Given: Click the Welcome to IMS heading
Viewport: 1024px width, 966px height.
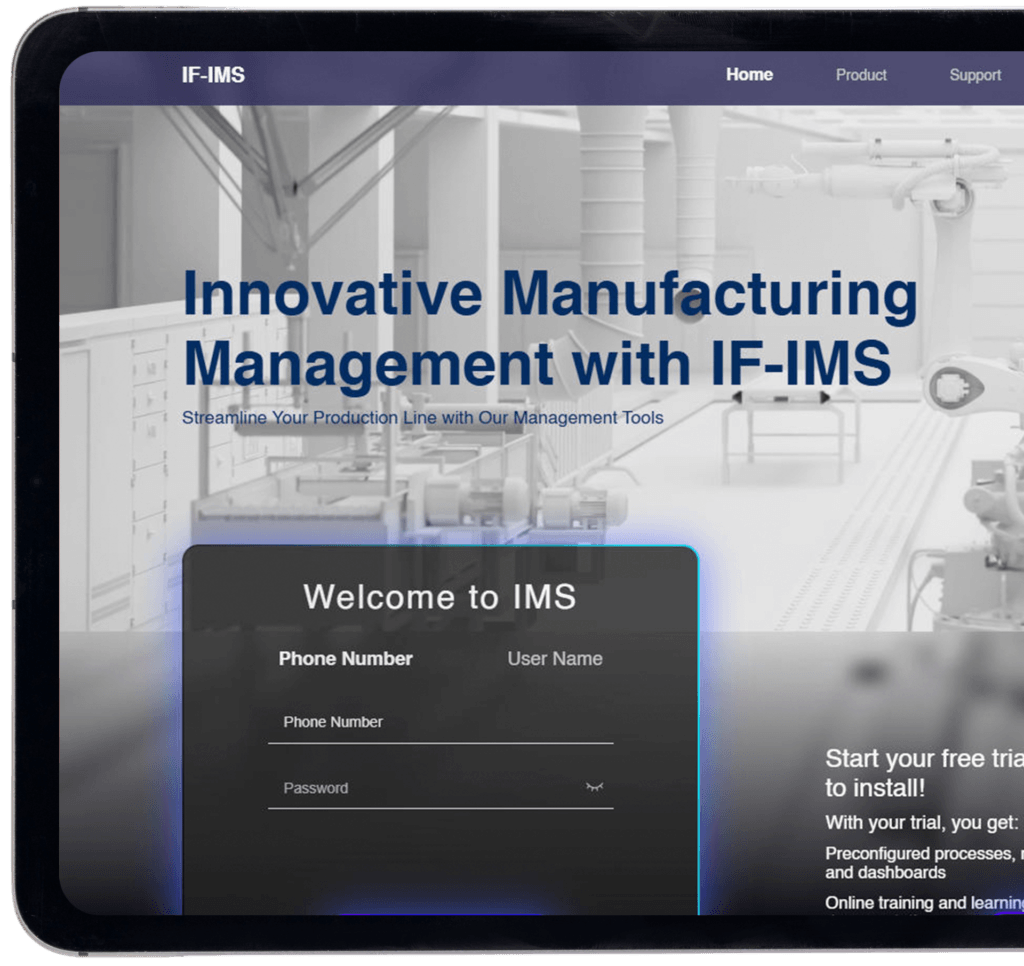Looking at the screenshot, I should [x=440, y=597].
